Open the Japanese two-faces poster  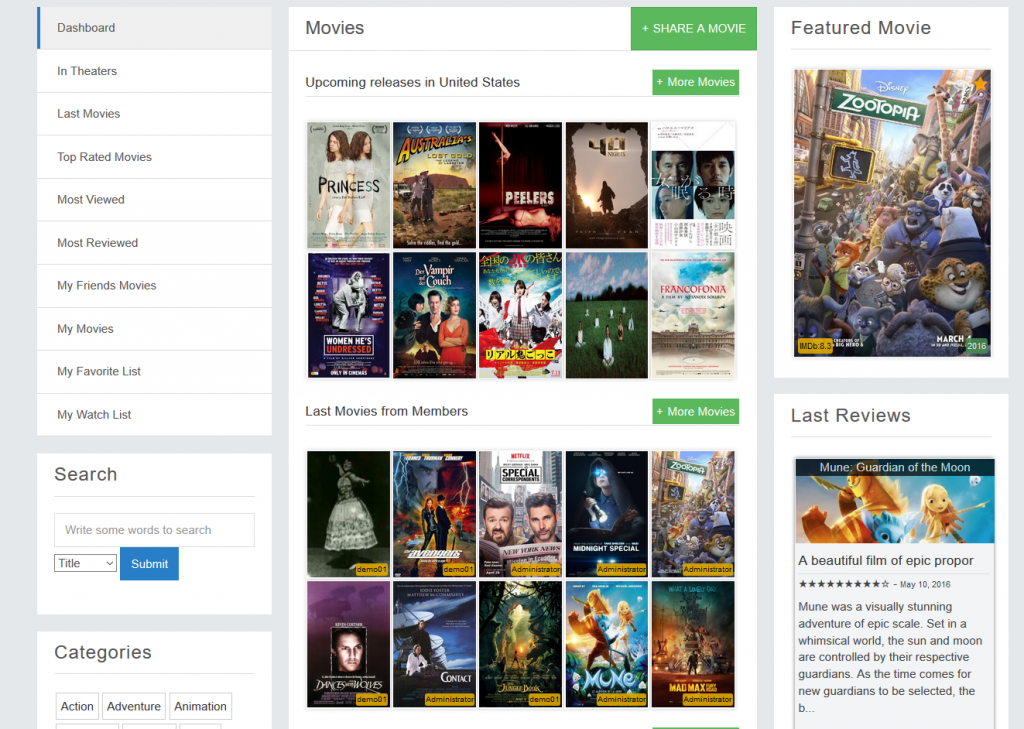tap(693, 185)
